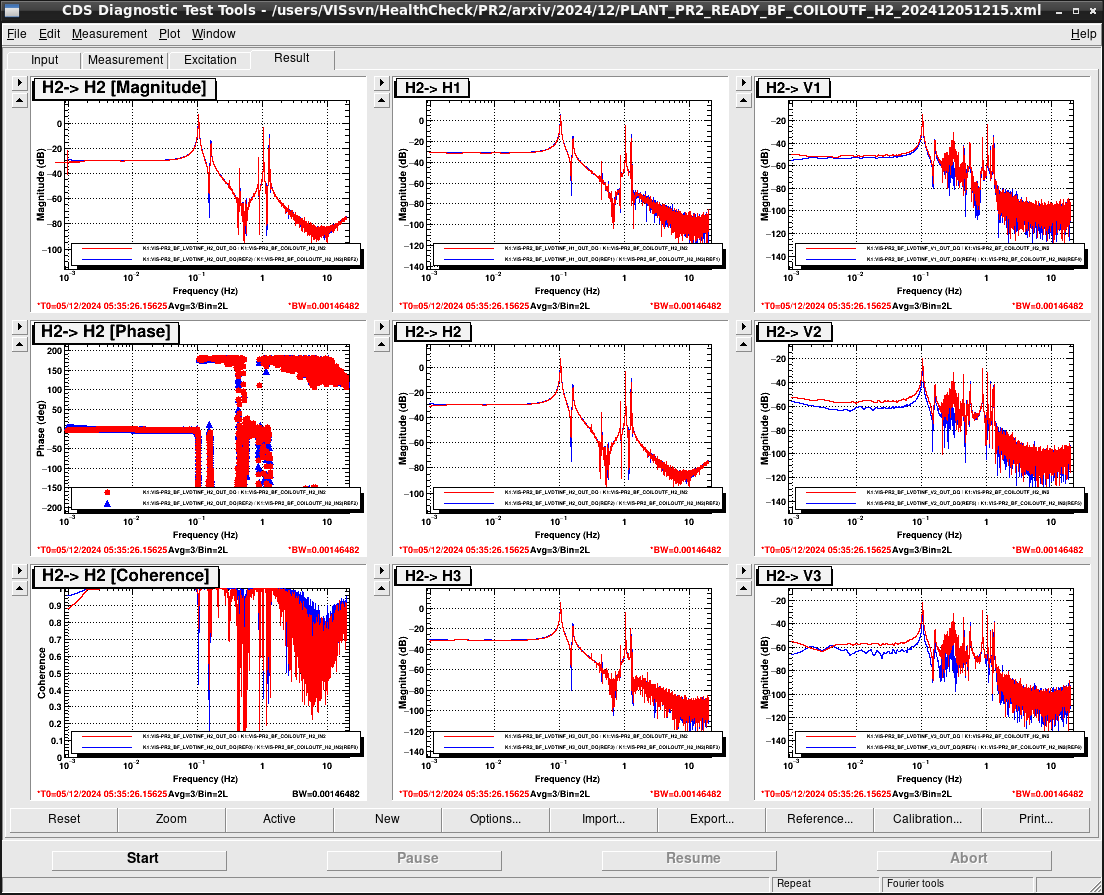Click right-arrow icon beside H2-> H1 plot

(x=382, y=83)
